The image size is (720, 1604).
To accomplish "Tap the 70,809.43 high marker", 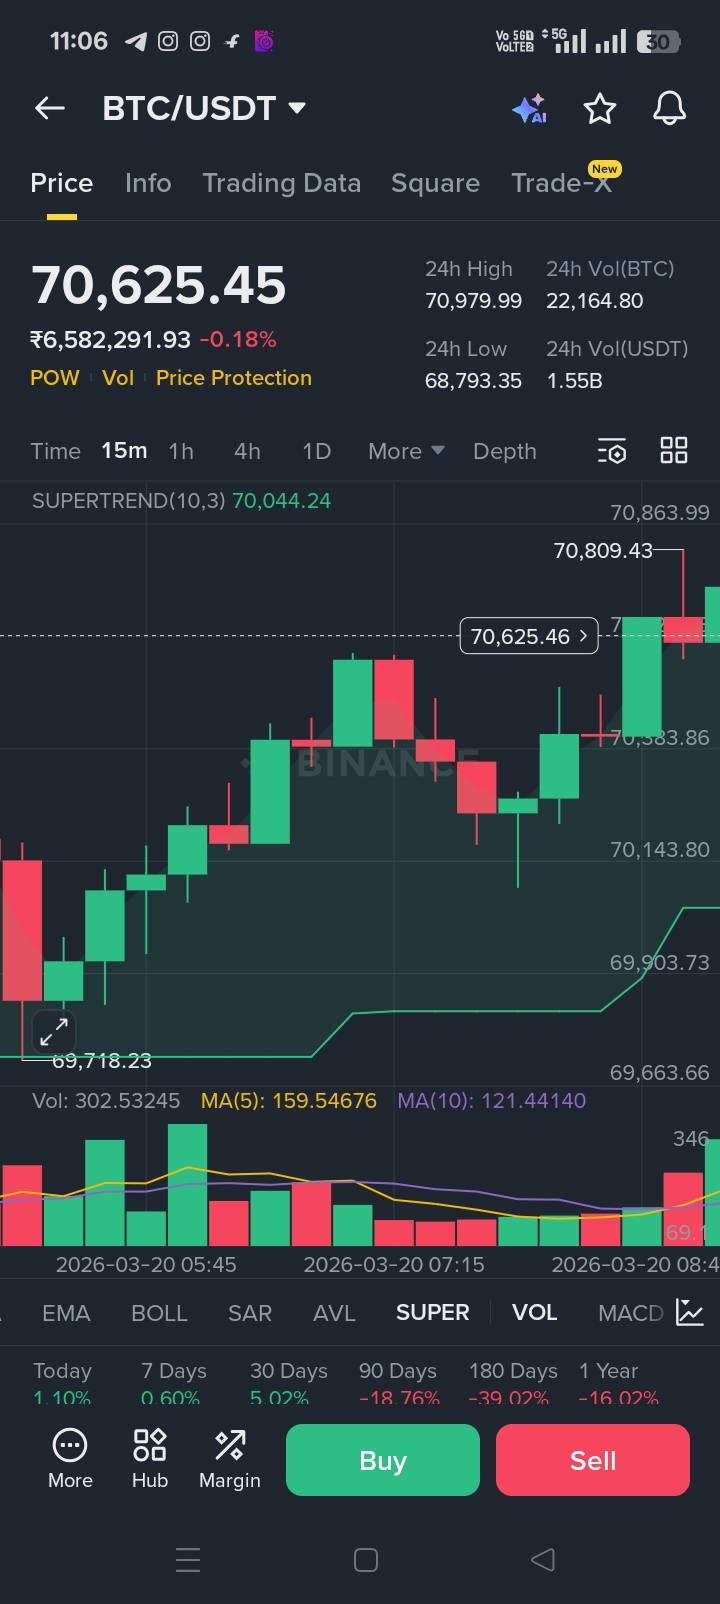I will point(603,550).
